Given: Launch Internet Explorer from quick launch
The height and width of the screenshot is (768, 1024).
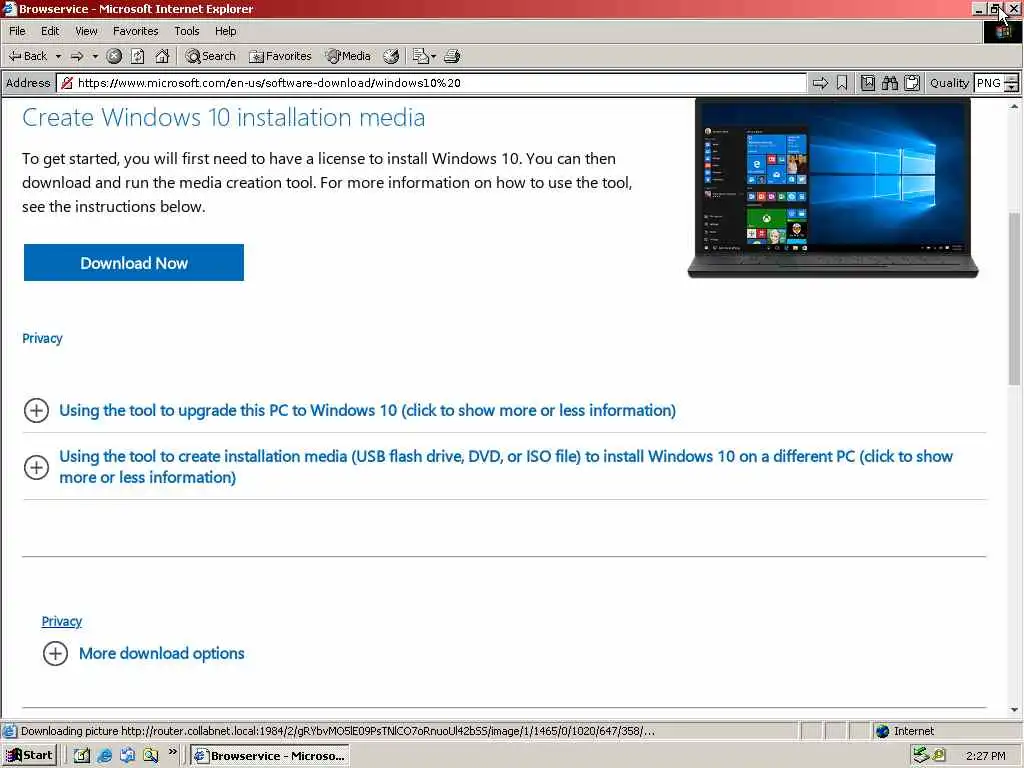Looking at the screenshot, I should point(104,756).
